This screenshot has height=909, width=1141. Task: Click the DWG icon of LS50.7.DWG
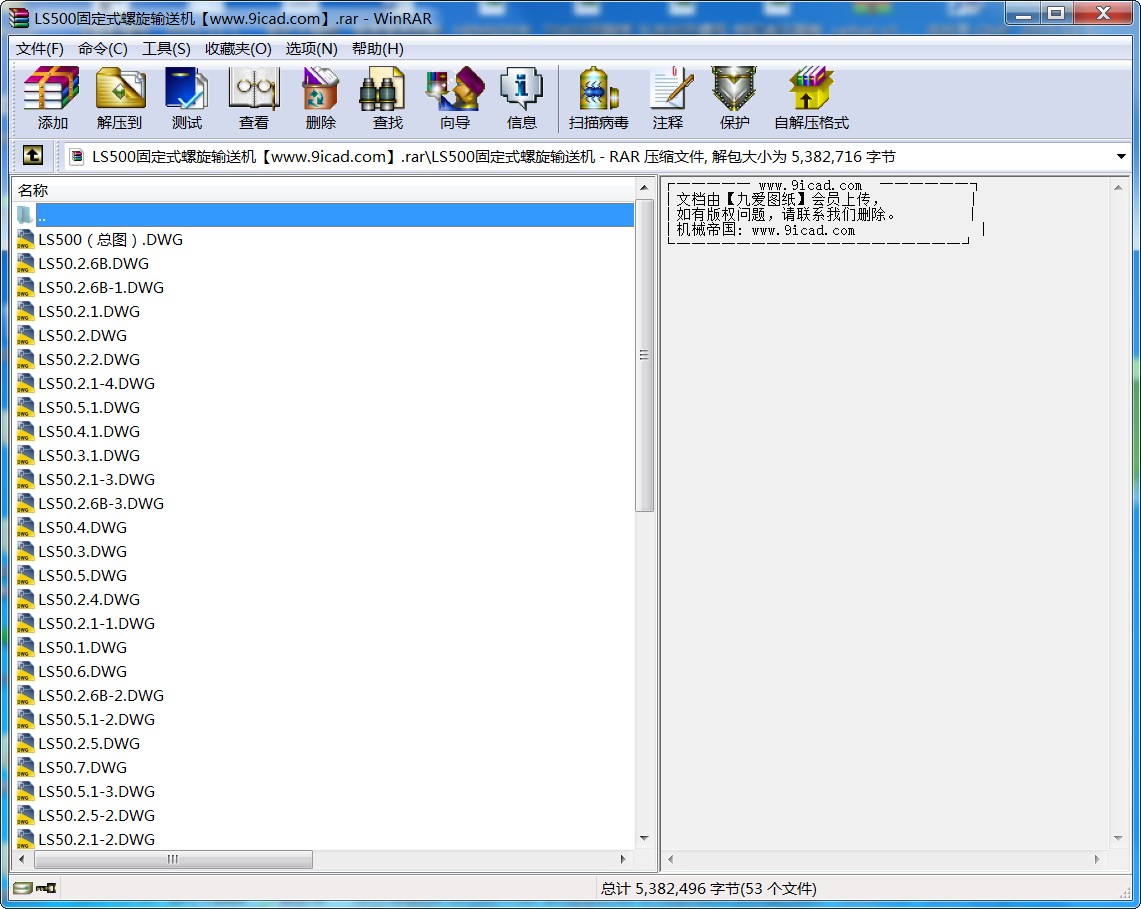pyautogui.click(x=25, y=768)
